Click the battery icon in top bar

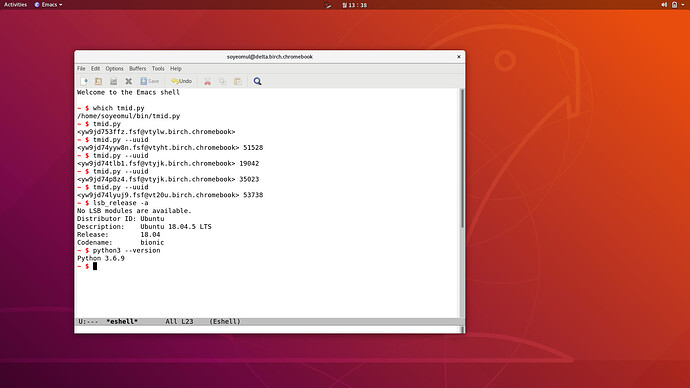tap(674, 5)
